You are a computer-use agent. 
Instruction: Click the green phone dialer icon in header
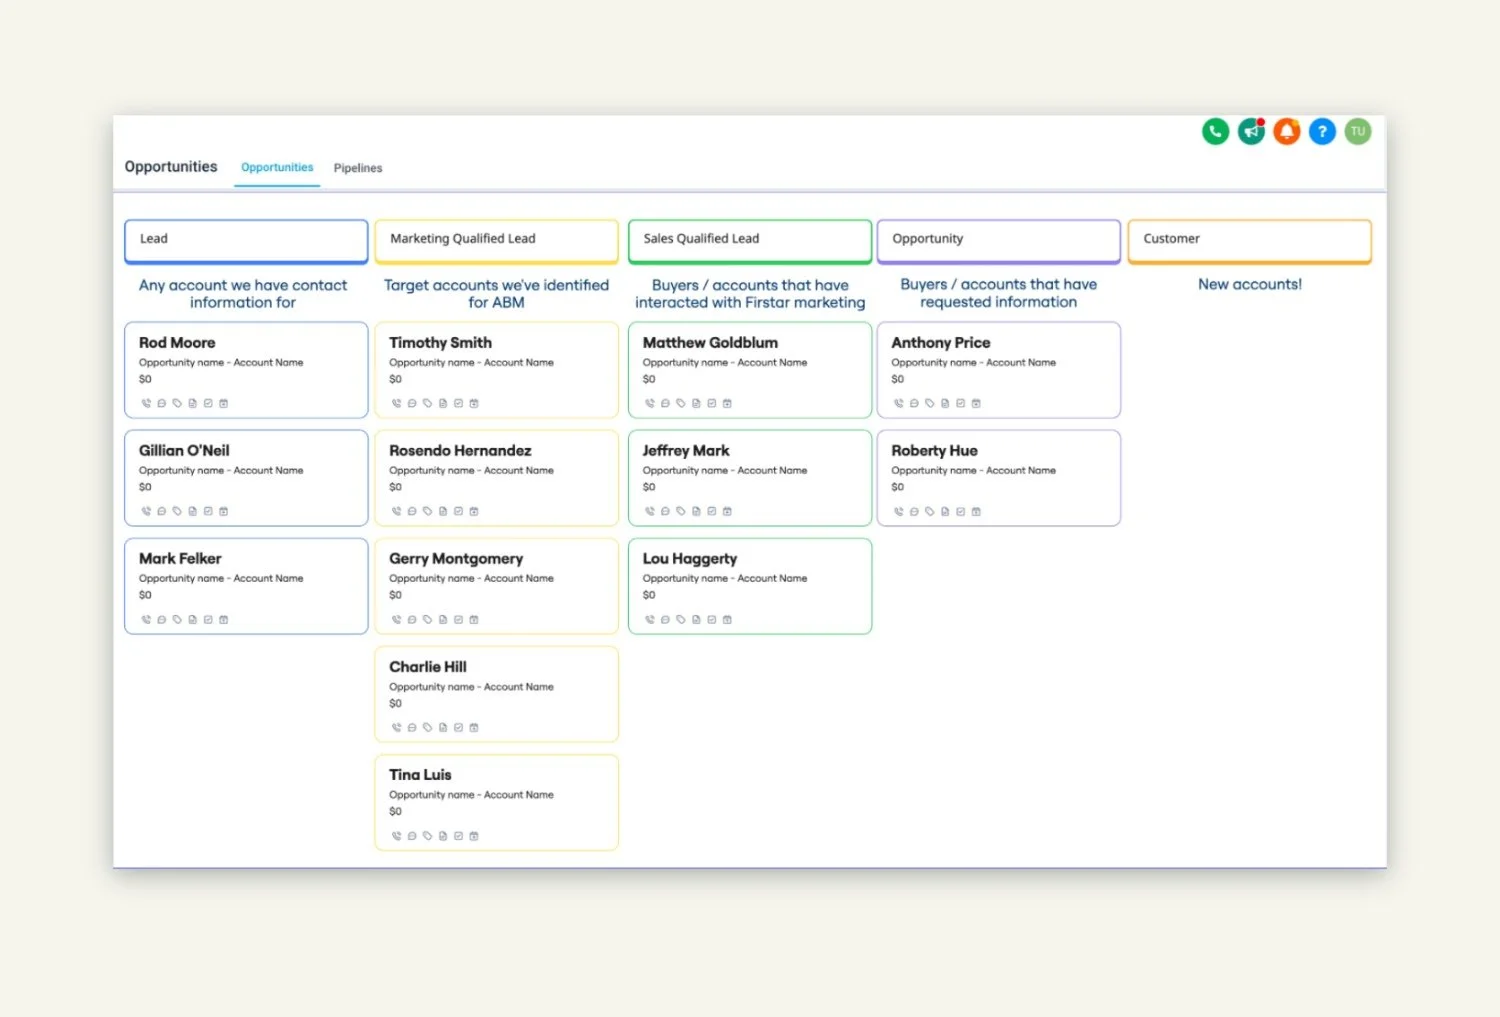pyautogui.click(x=1215, y=131)
